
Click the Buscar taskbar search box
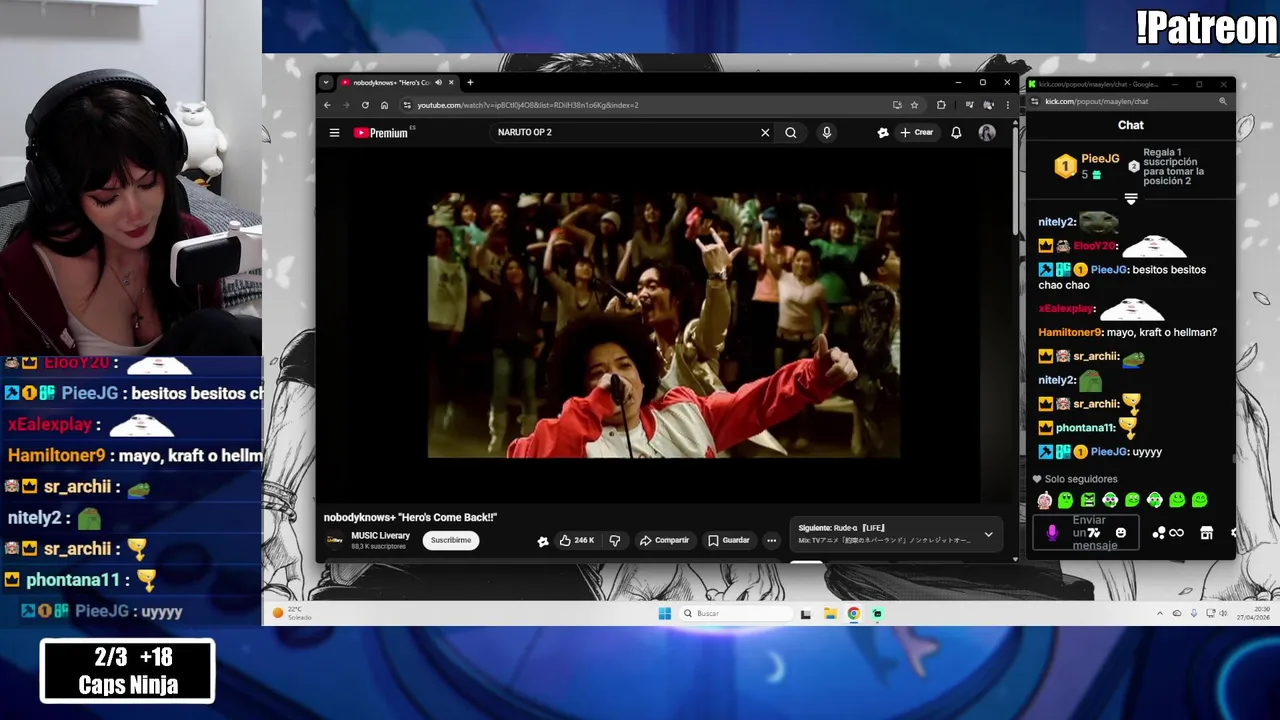(x=737, y=613)
